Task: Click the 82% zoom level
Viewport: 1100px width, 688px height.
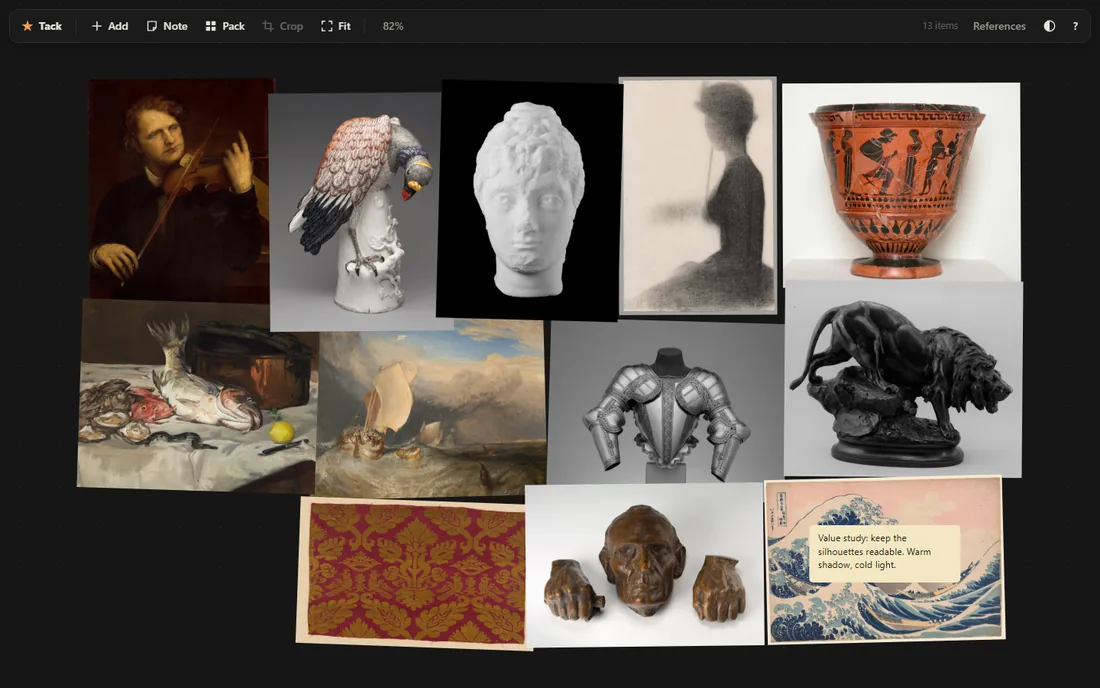Action: tap(393, 26)
